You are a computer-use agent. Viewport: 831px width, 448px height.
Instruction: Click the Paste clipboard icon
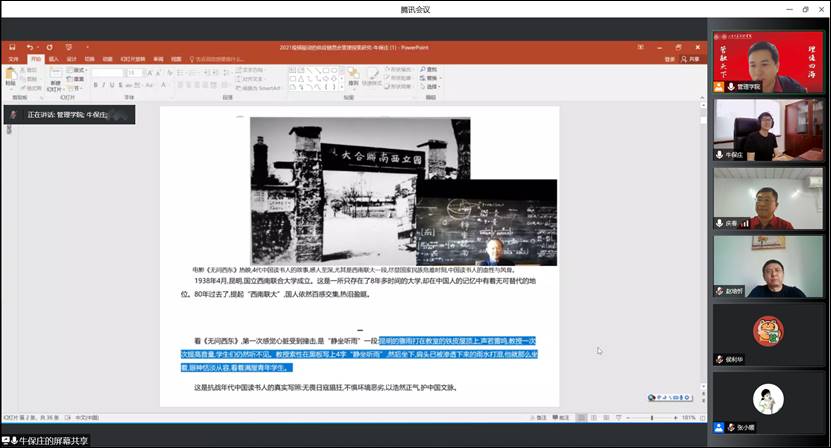tap(11, 76)
